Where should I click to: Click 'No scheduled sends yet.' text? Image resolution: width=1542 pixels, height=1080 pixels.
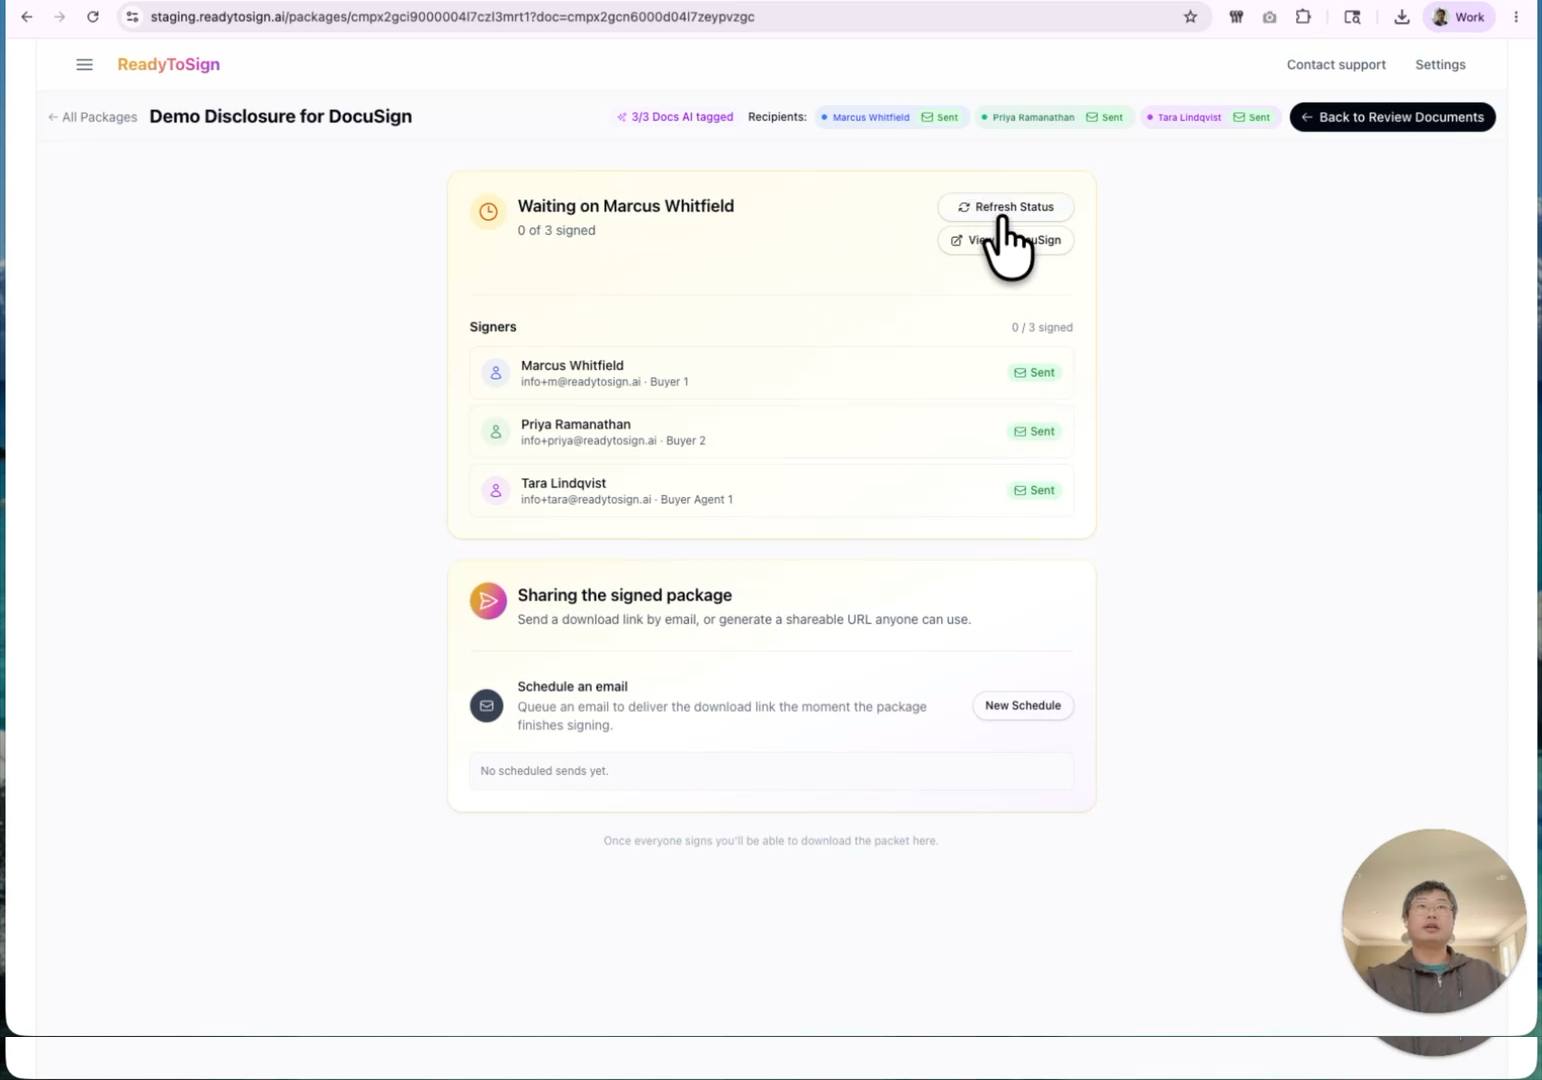544,771
